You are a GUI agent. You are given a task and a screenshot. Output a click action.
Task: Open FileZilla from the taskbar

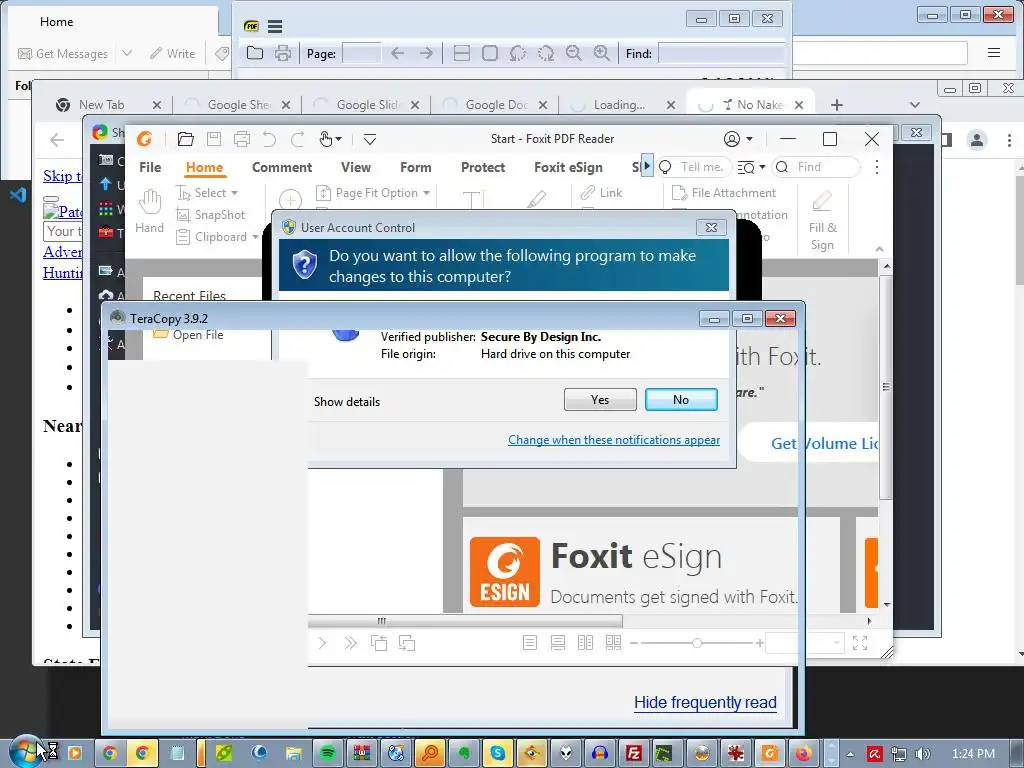633,753
